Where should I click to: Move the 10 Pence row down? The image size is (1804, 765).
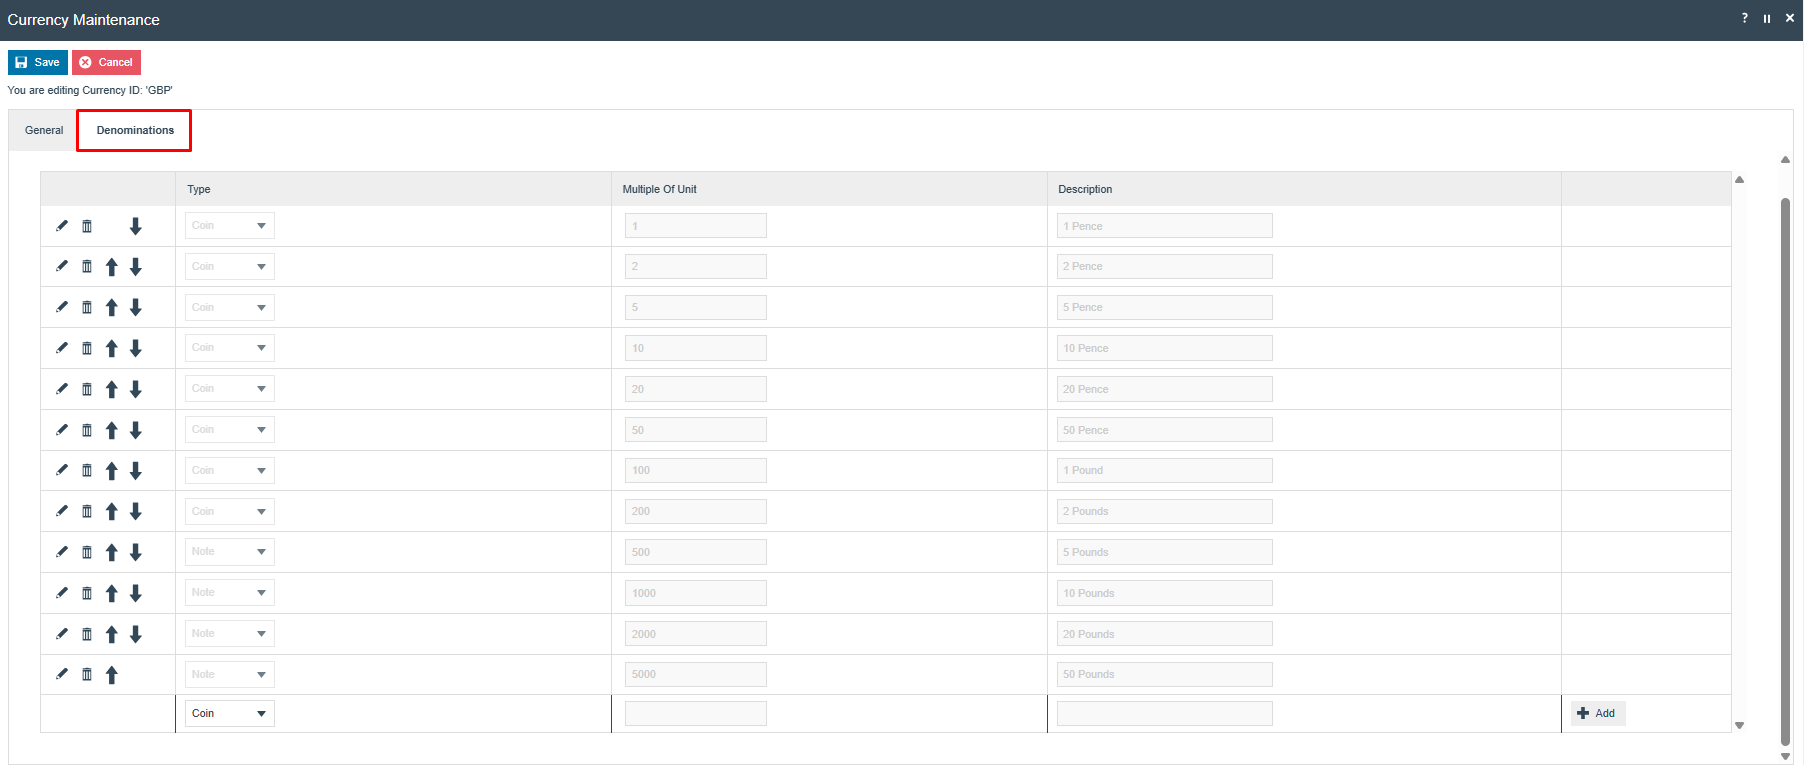coord(136,349)
